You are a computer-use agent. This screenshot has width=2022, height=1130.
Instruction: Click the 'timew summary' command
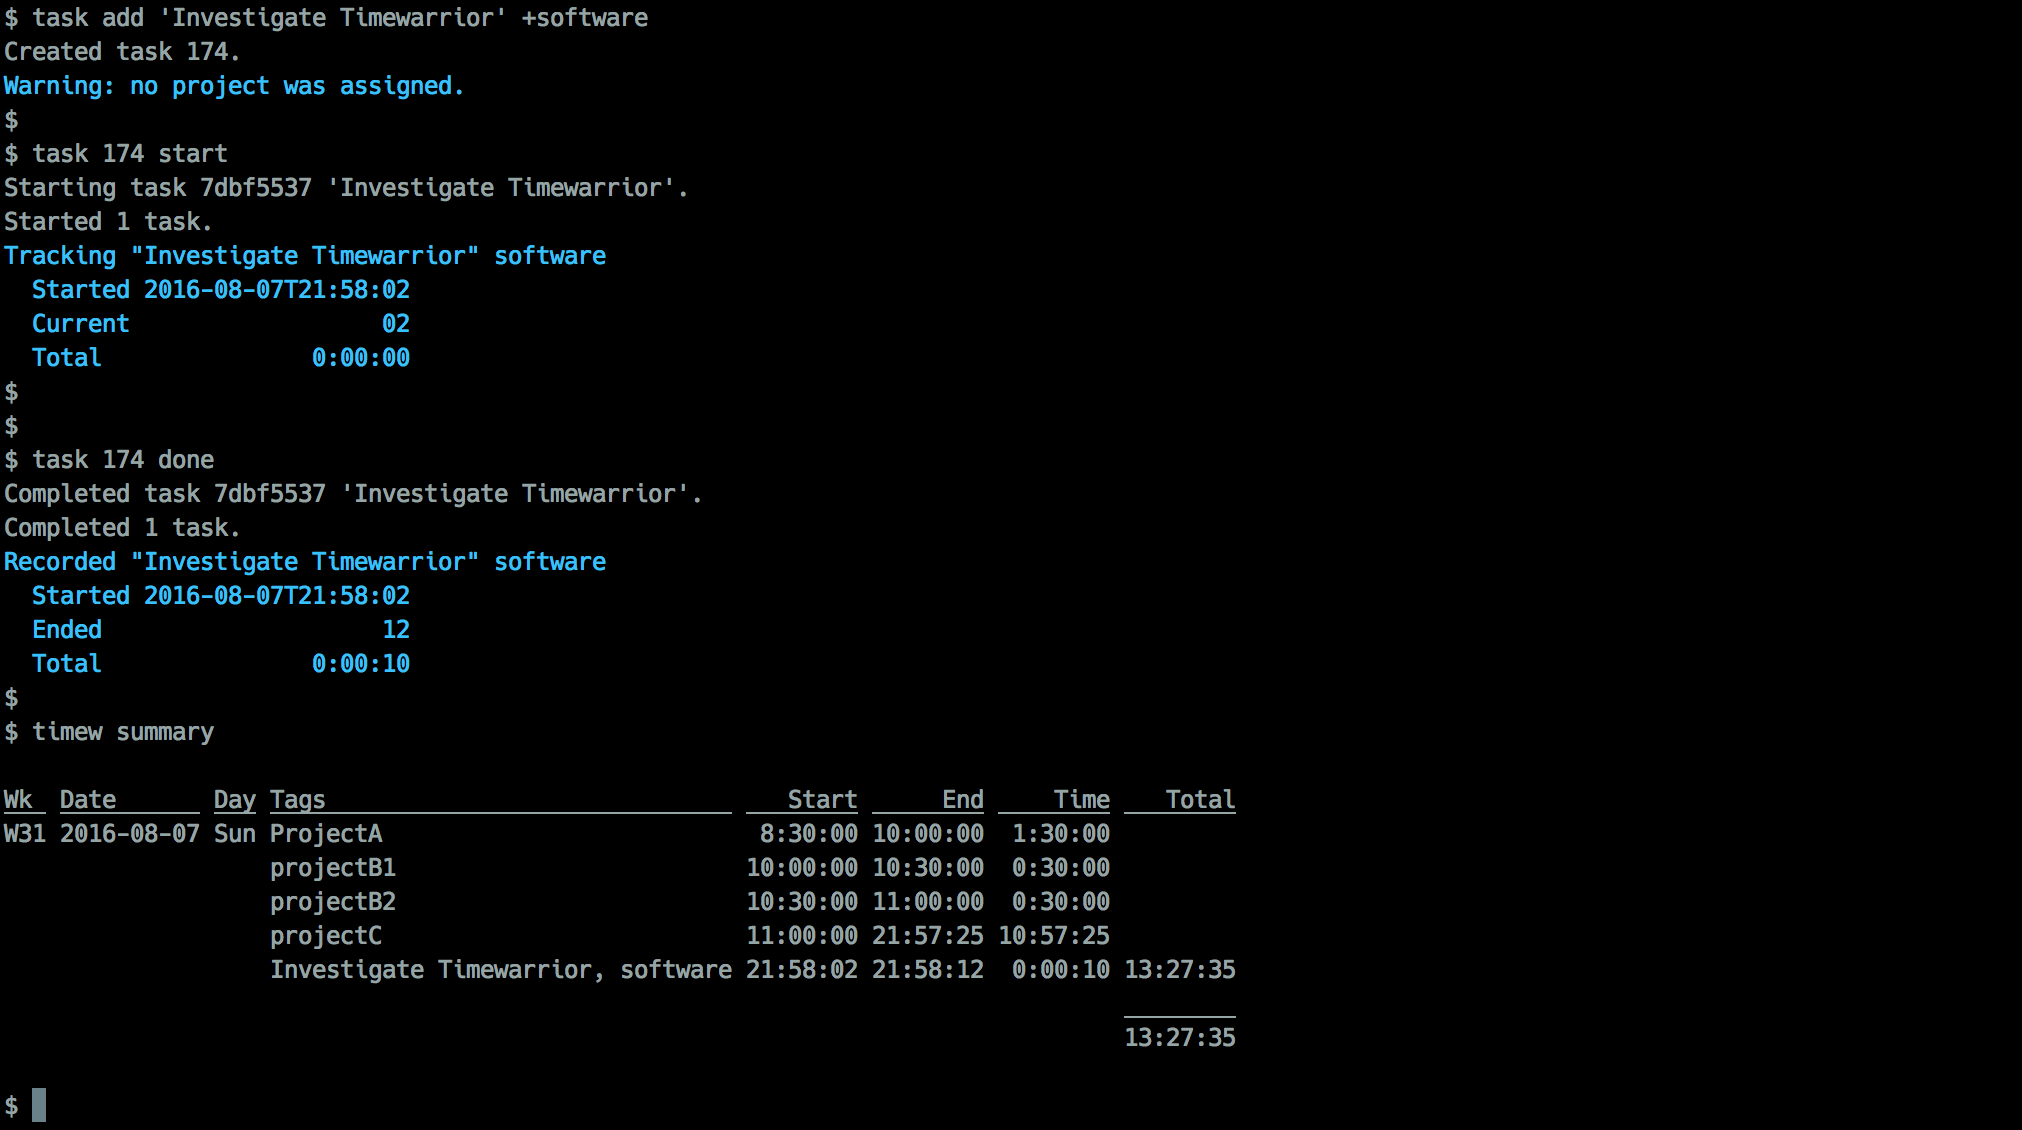point(123,732)
